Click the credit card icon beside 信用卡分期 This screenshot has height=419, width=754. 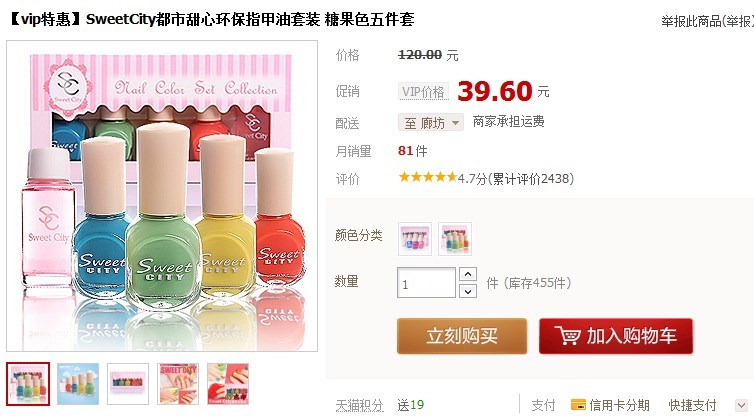click(x=578, y=405)
